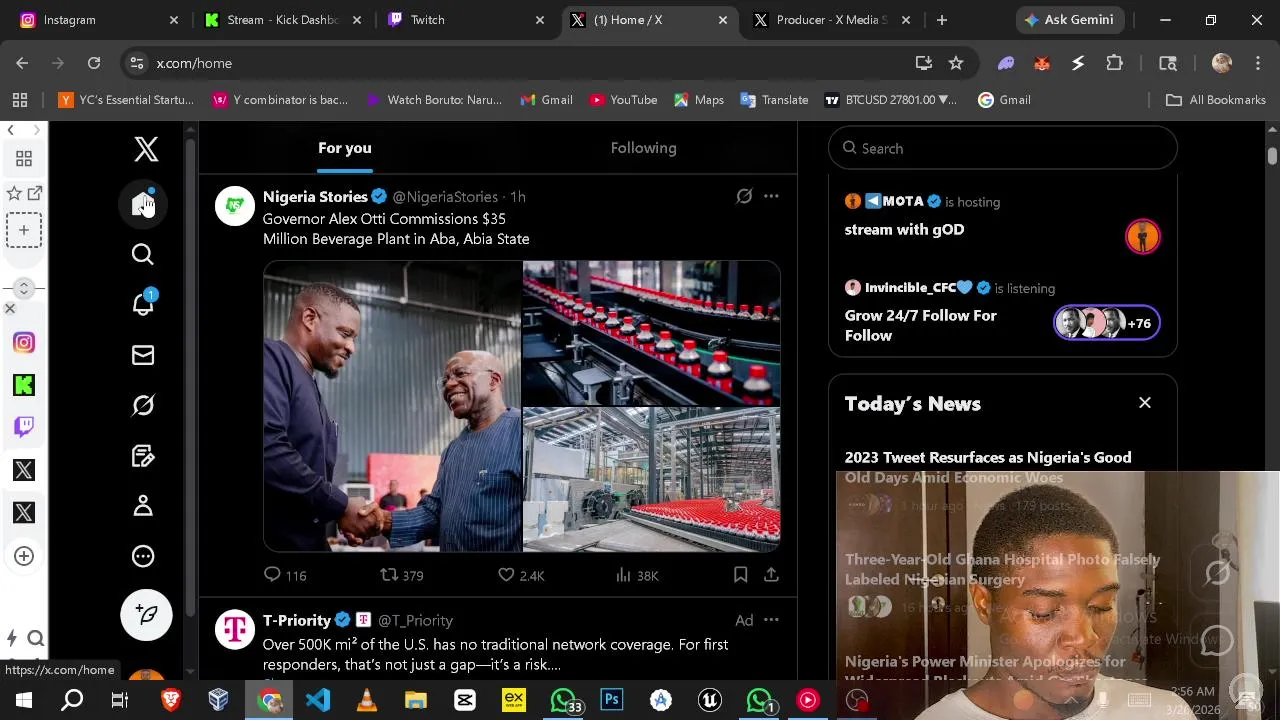The image size is (1280, 720).
Task: Open the Nigeria Stories post more options
Action: point(771,197)
